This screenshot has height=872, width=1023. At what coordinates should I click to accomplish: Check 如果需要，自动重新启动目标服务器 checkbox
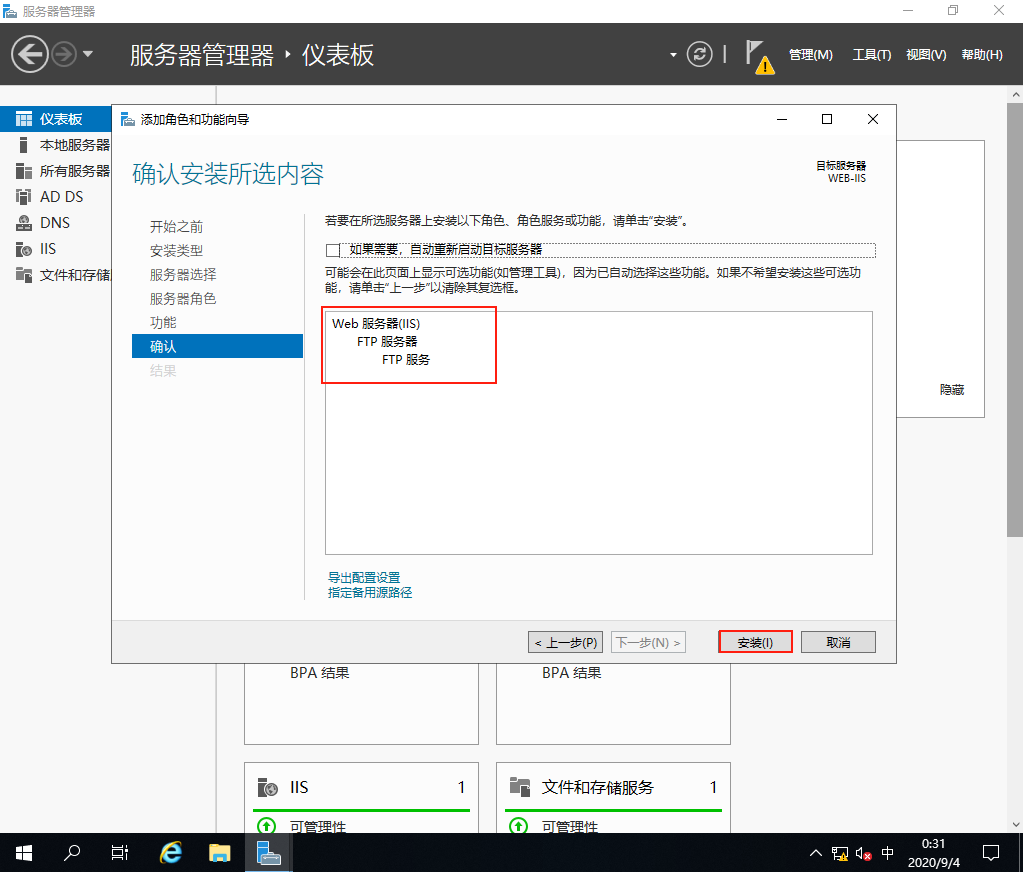pyautogui.click(x=333, y=250)
